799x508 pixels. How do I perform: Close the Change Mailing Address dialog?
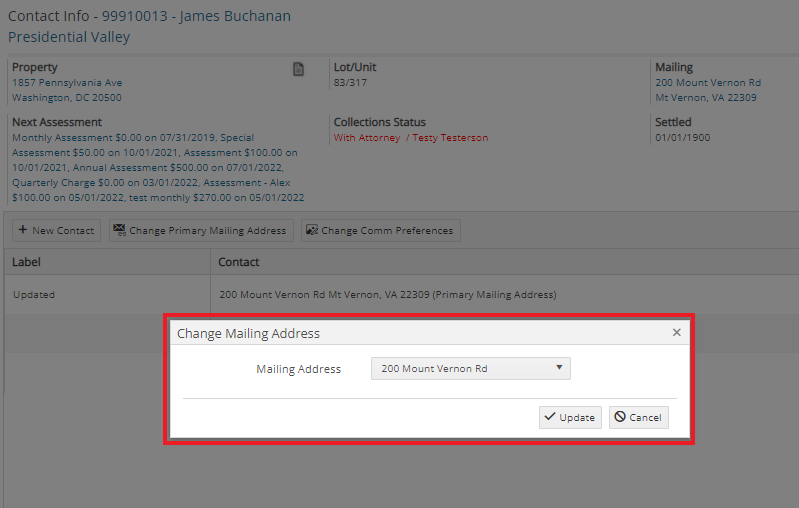(676, 333)
